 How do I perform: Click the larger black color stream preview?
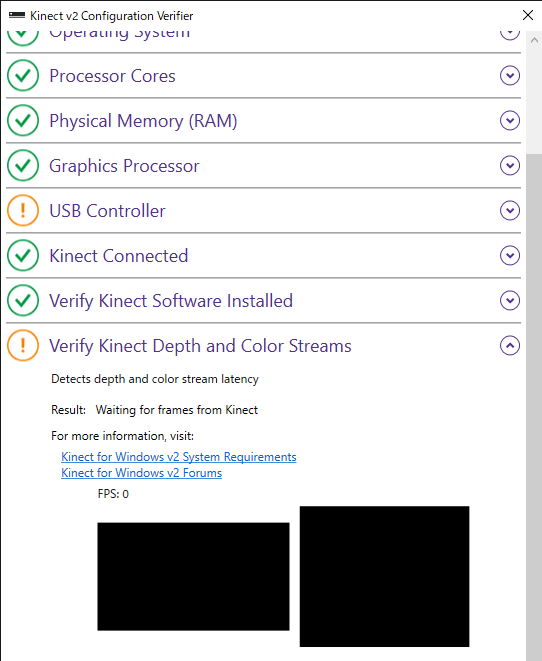[384, 576]
